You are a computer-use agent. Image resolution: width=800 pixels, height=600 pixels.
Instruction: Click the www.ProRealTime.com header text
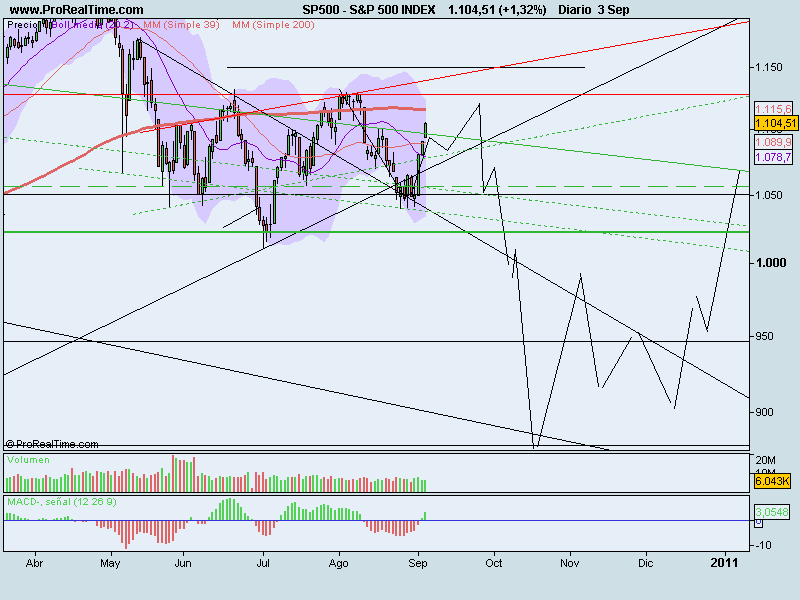click(77, 10)
